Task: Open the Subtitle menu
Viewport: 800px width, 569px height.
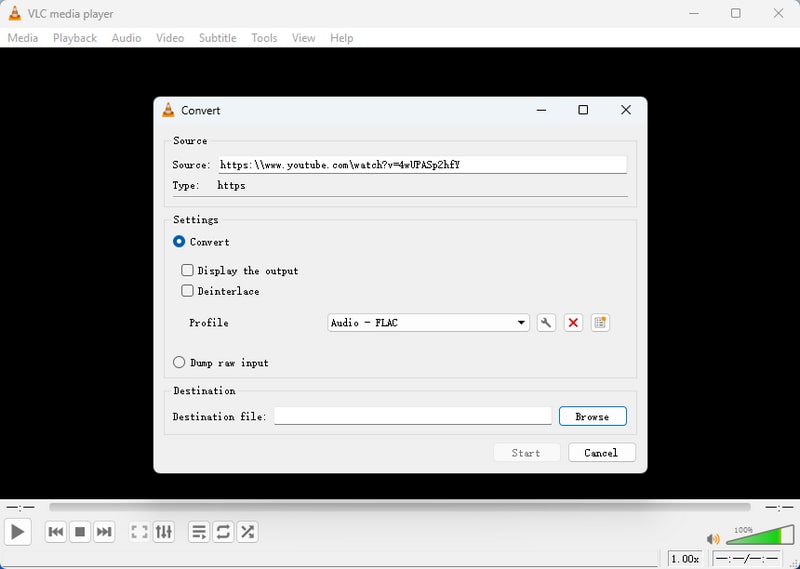Action: tap(217, 38)
